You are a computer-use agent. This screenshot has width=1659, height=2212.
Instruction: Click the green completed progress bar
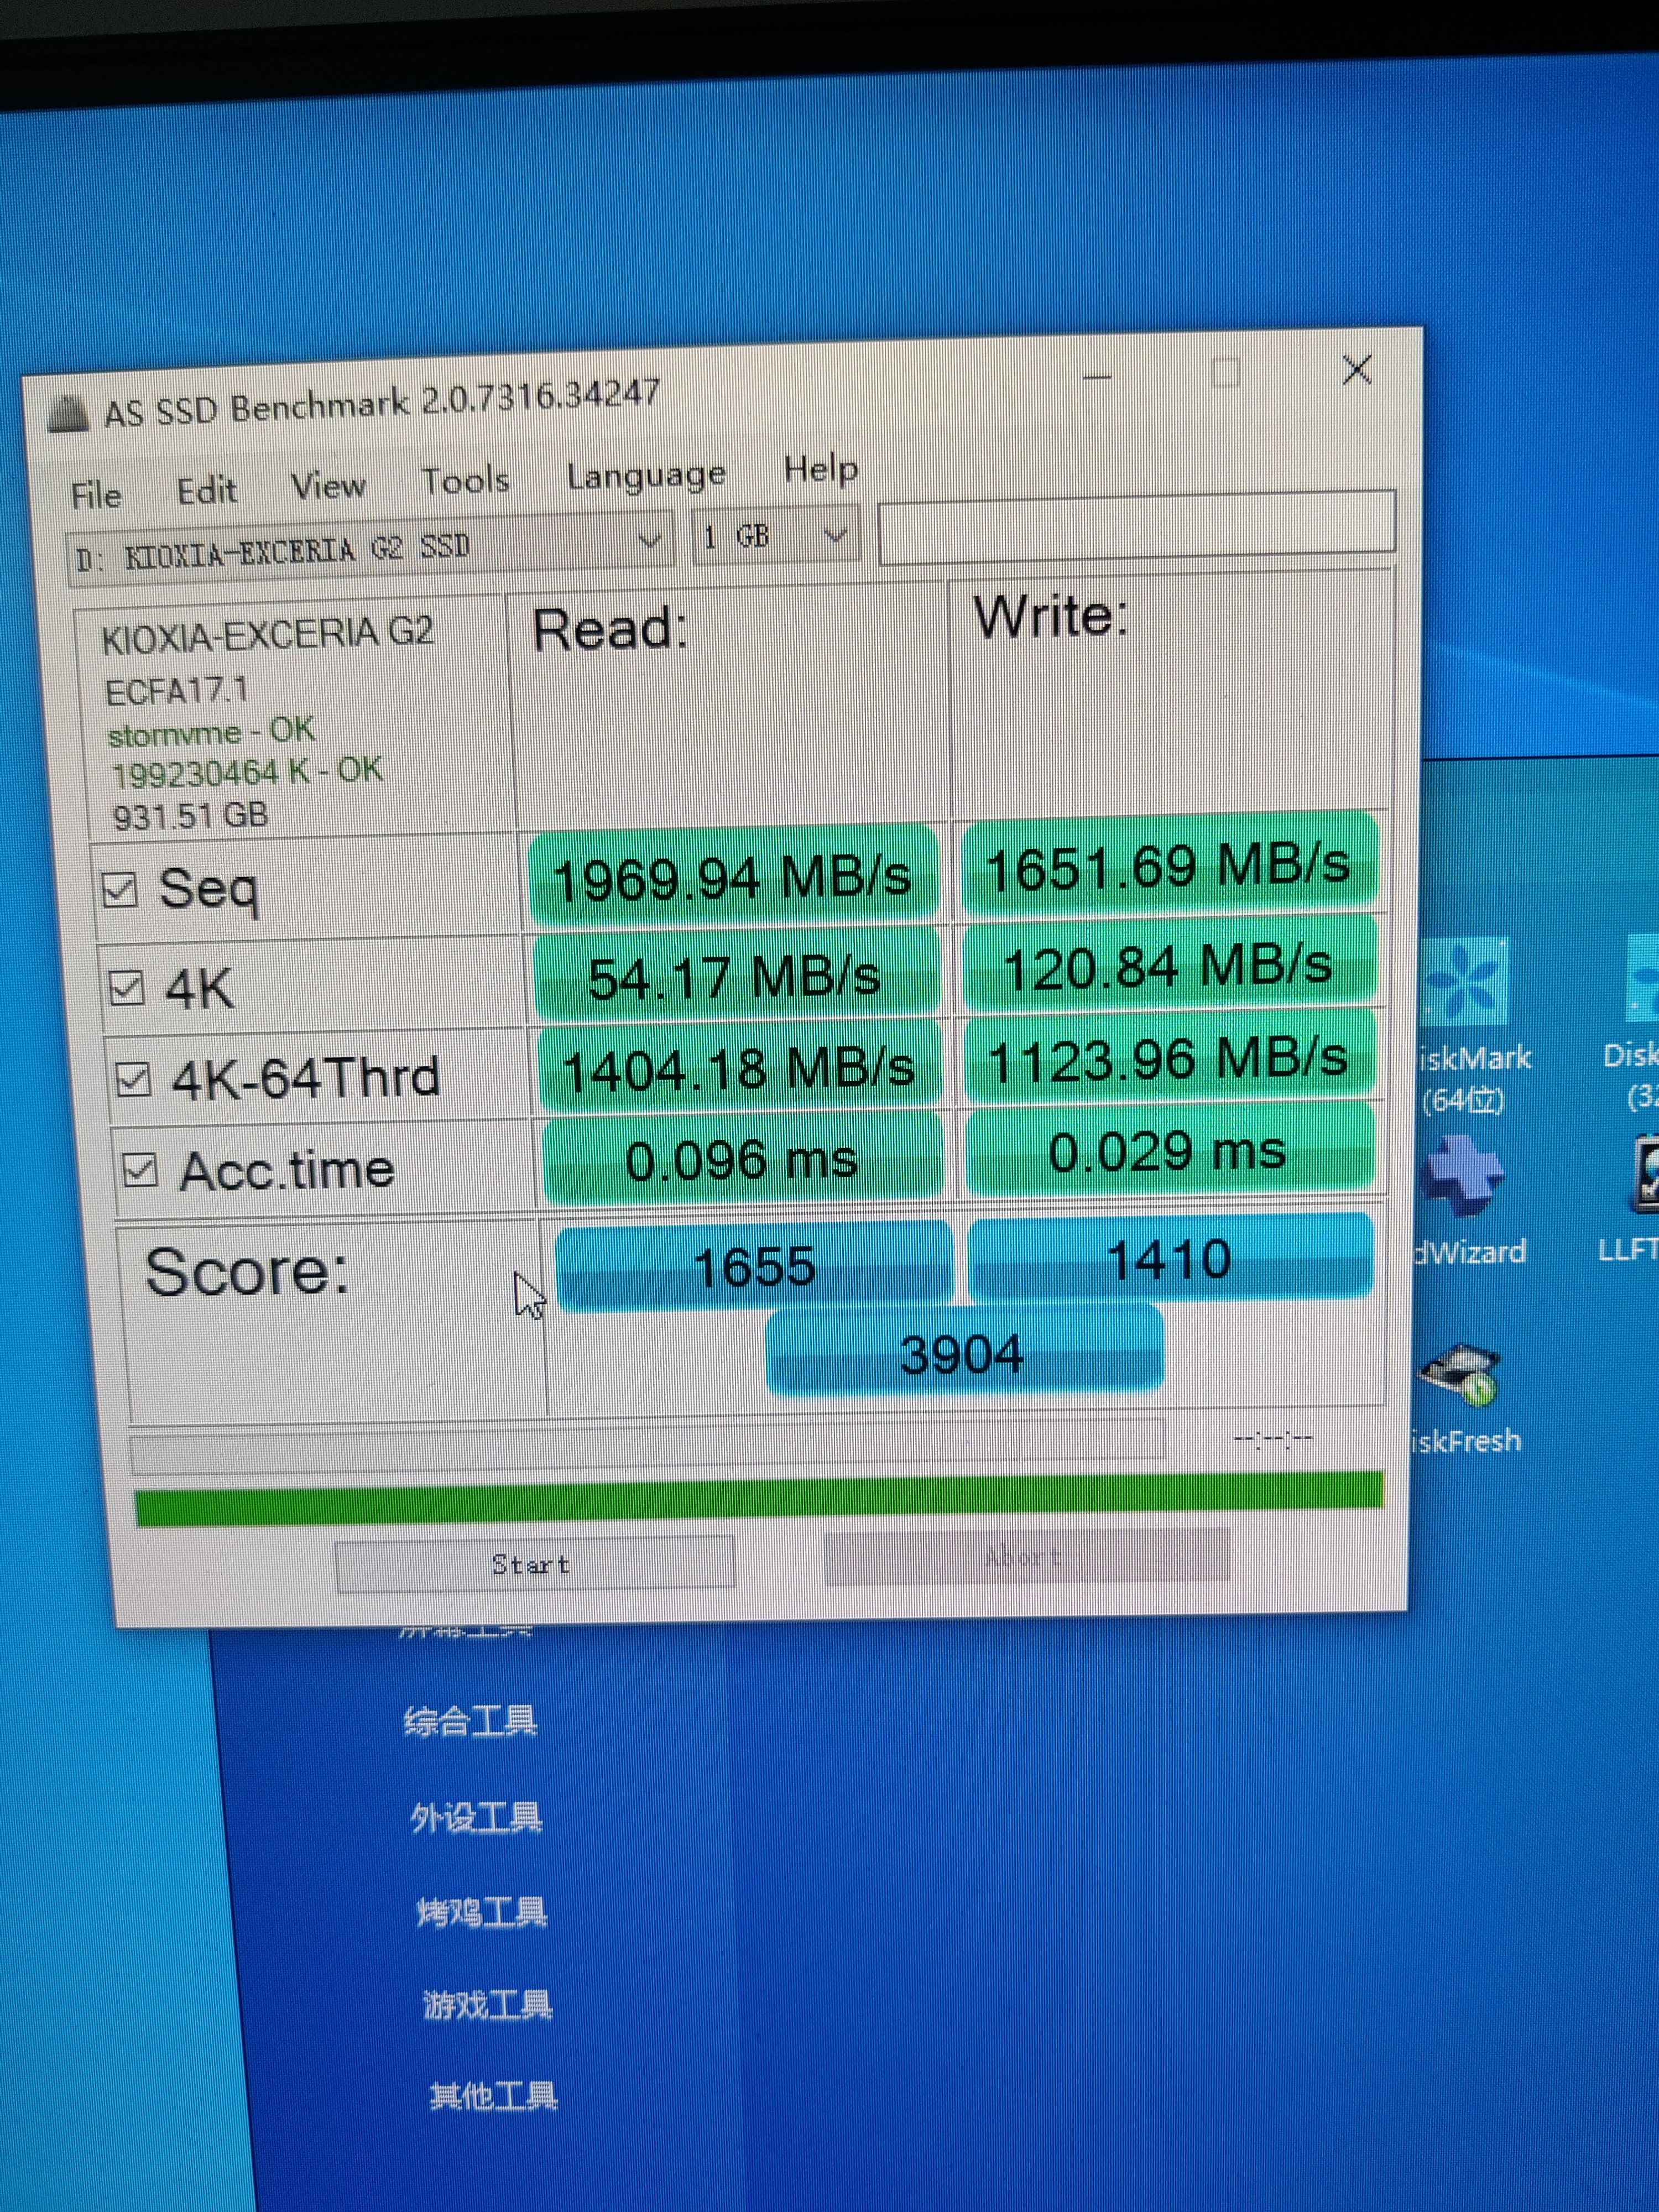(759, 1499)
